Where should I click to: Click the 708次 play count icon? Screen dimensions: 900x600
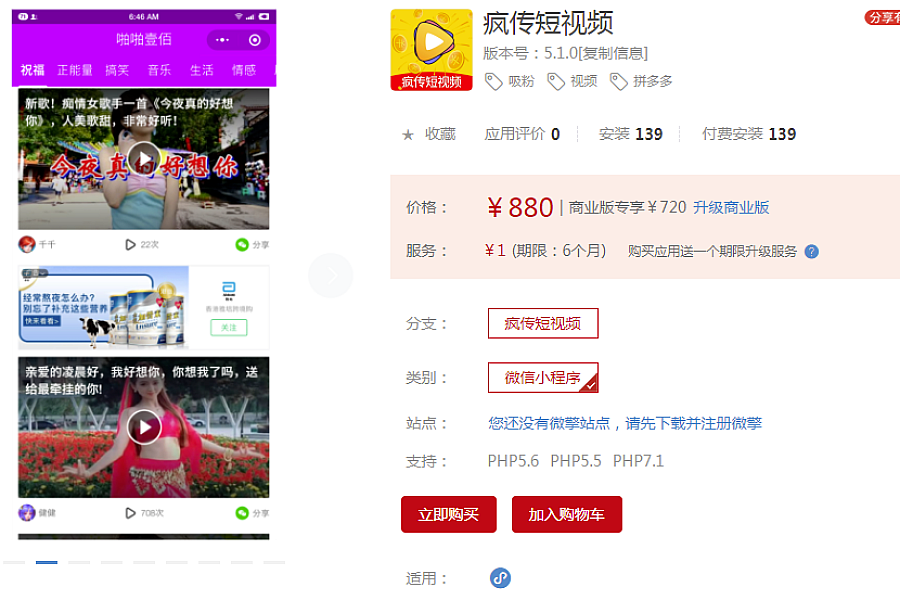[130, 513]
